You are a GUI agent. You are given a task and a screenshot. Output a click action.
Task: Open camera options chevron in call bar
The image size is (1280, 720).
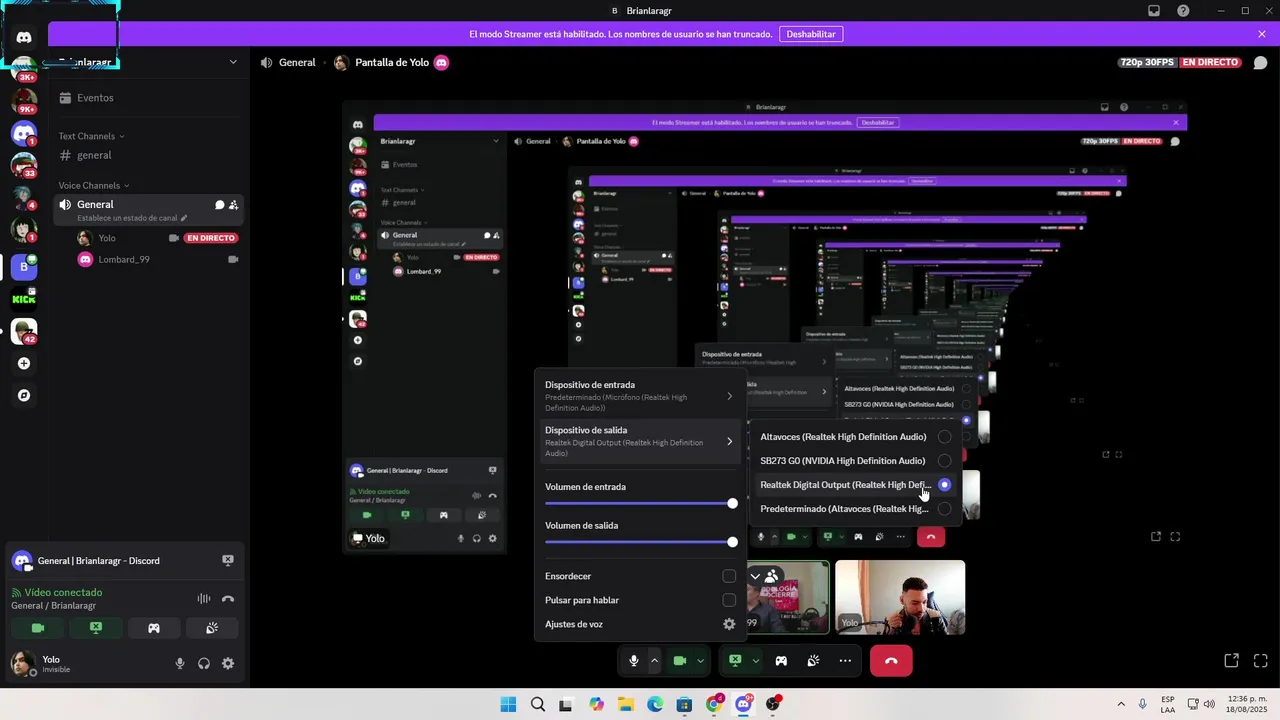(700, 661)
